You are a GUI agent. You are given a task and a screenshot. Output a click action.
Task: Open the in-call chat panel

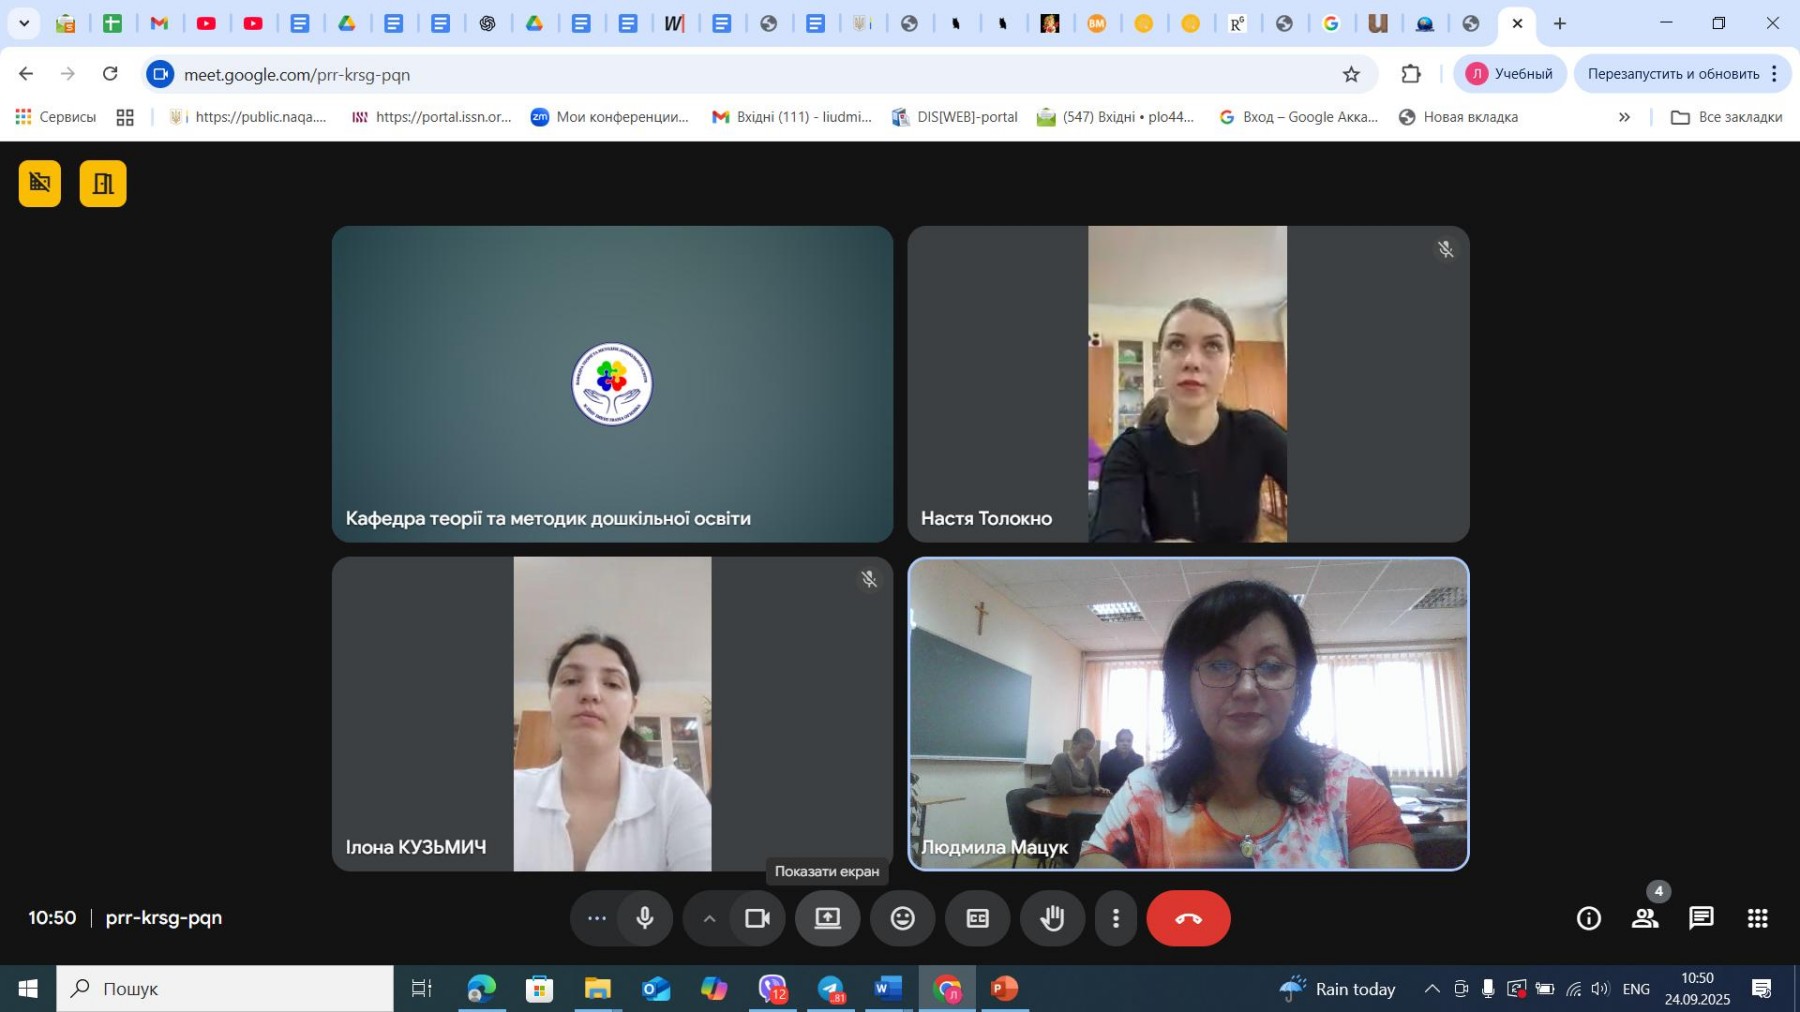1701,918
